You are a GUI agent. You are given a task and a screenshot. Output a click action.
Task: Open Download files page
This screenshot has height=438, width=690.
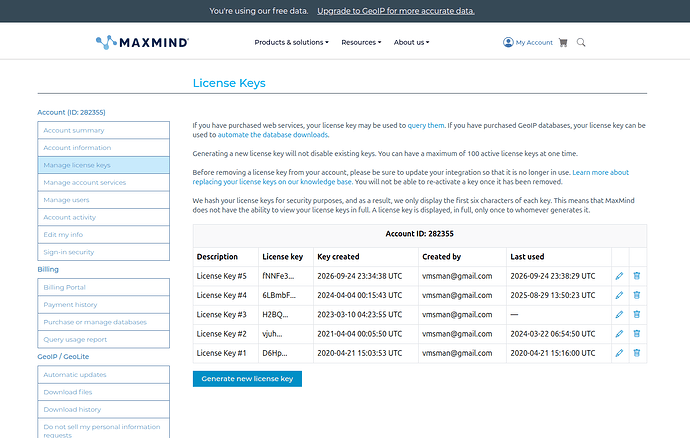tap(103, 392)
